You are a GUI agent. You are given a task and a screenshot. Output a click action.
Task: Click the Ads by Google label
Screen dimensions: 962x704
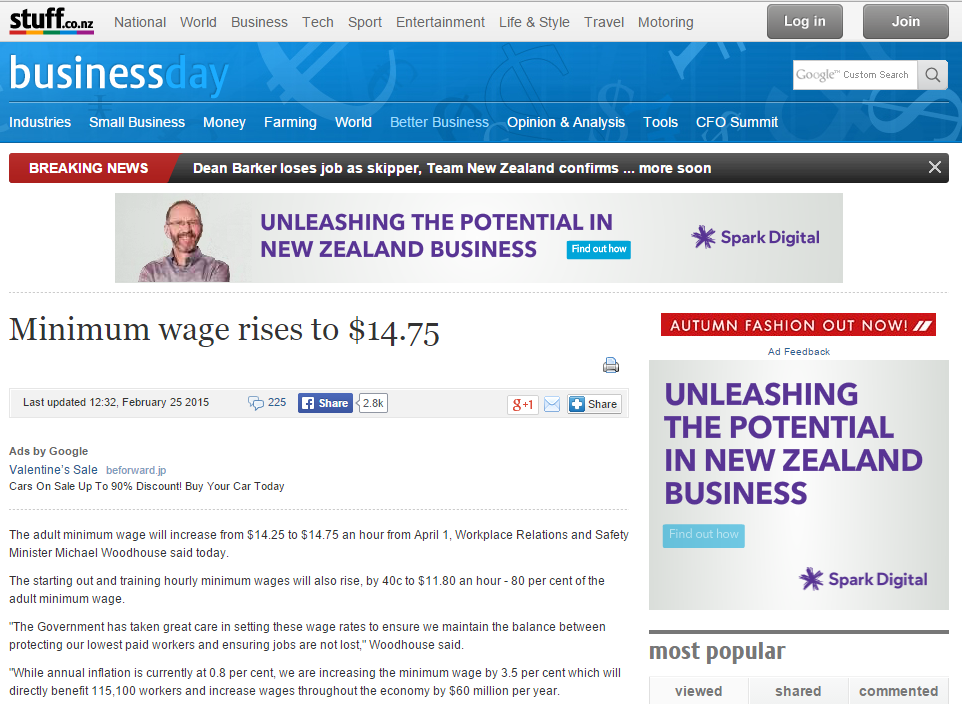(48, 451)
